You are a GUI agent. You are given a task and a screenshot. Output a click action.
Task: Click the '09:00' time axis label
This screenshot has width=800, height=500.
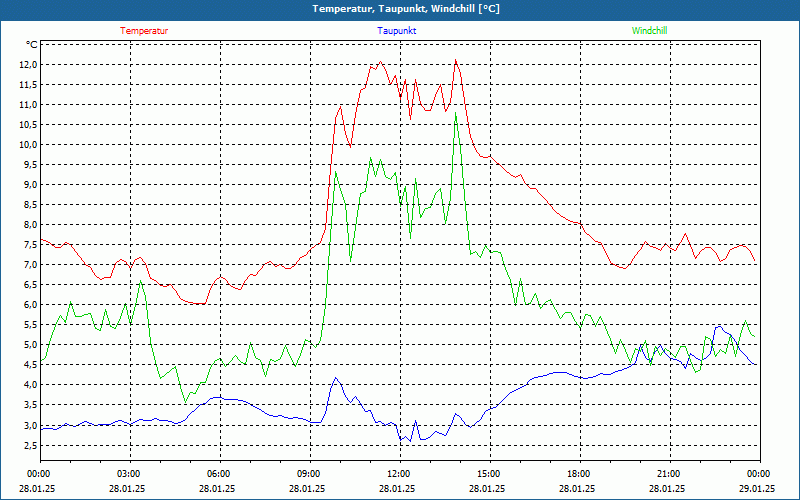[307, 474]
